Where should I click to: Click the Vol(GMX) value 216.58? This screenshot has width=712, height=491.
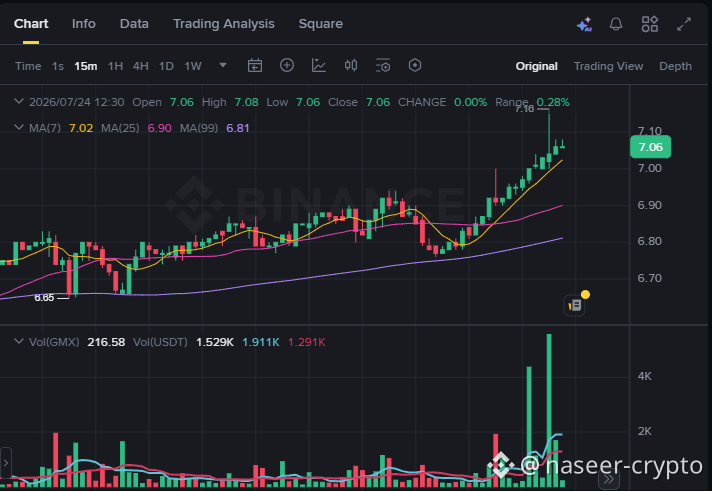(106, 342)
